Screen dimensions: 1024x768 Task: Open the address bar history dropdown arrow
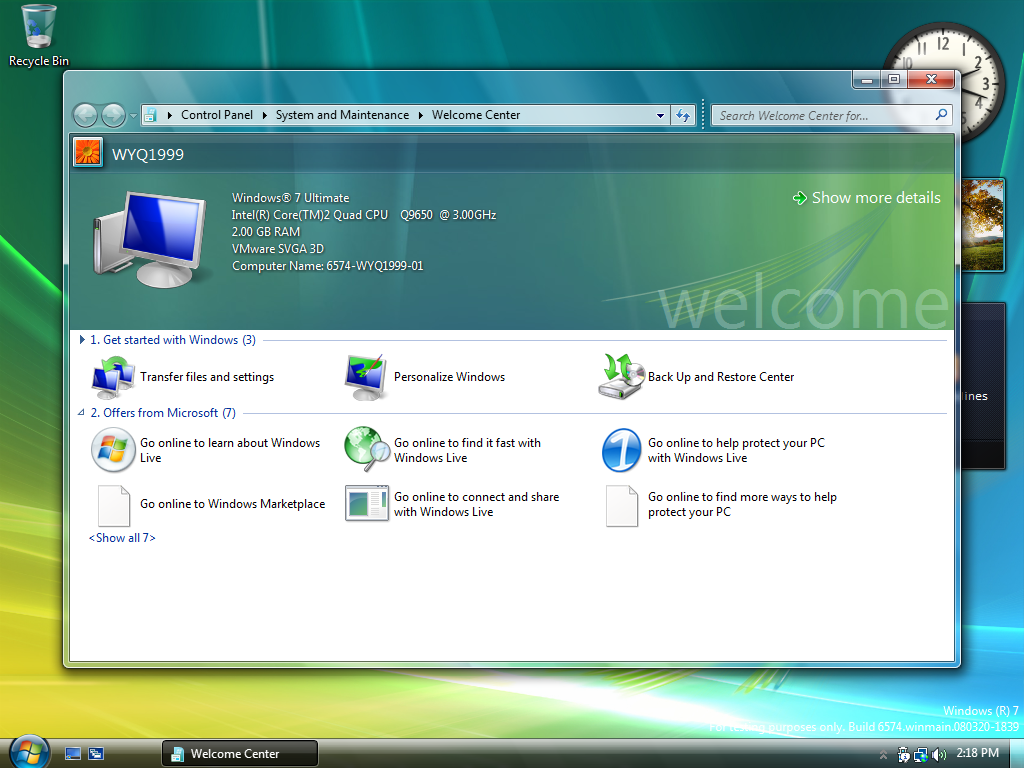(x=660, y=116)
